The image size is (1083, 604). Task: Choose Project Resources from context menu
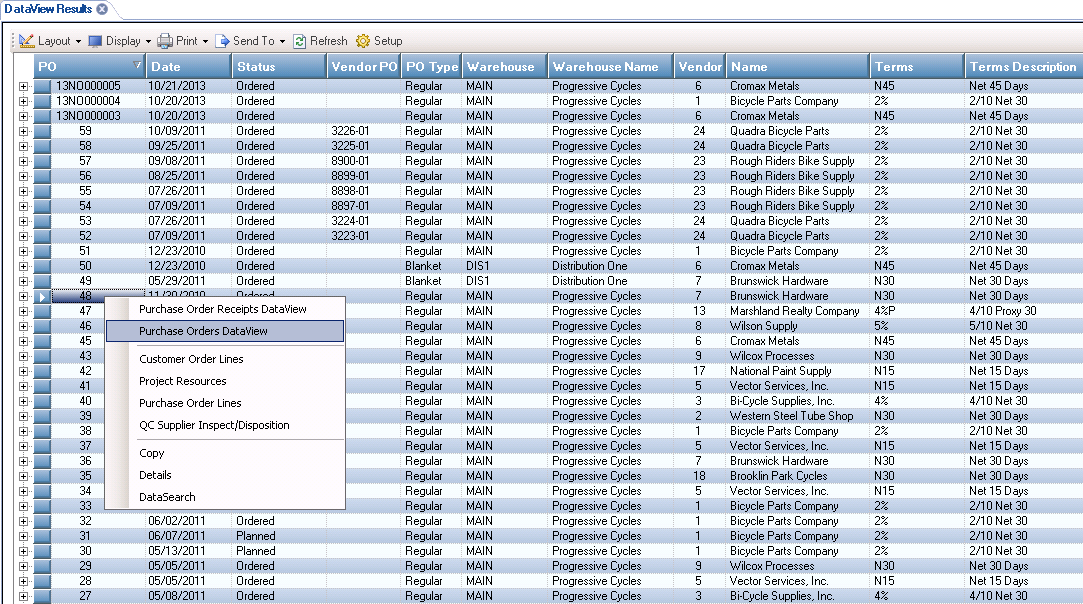click(x=224, y=381)
